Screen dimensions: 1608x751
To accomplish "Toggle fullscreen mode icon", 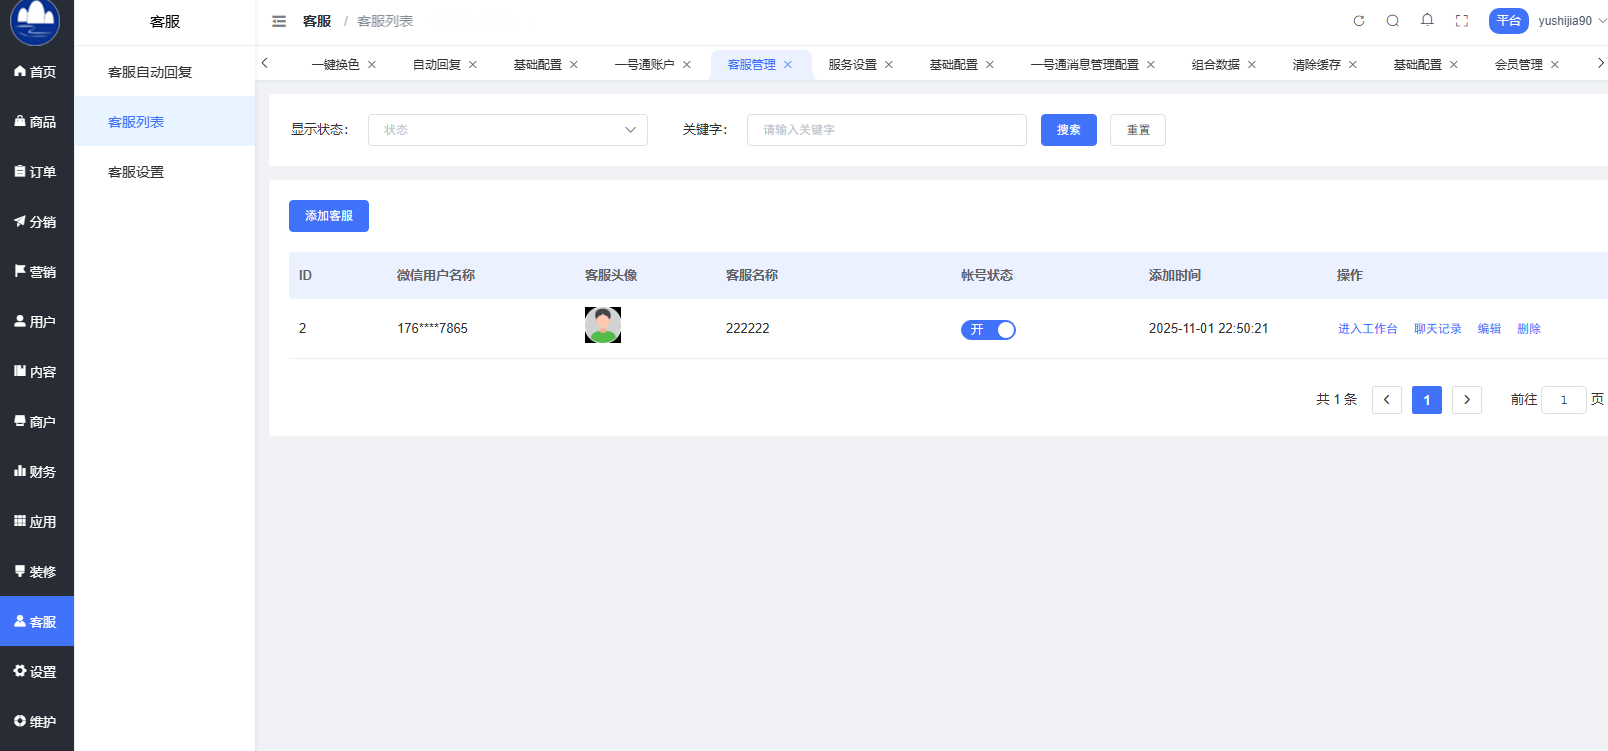I will coord(1461,21).
